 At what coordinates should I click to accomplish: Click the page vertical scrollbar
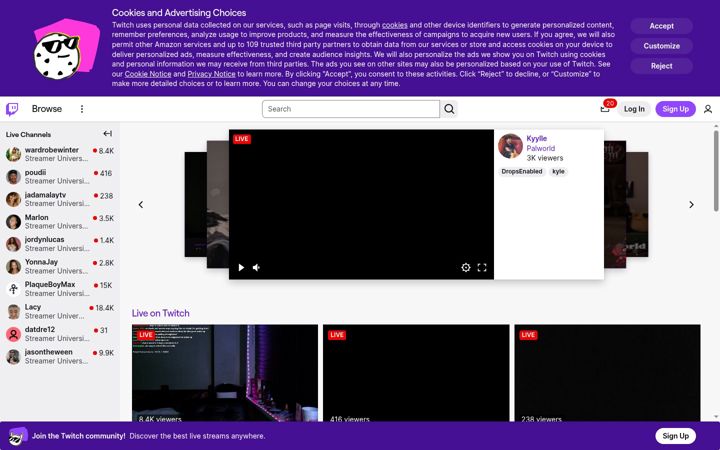[x=716, y=171]
